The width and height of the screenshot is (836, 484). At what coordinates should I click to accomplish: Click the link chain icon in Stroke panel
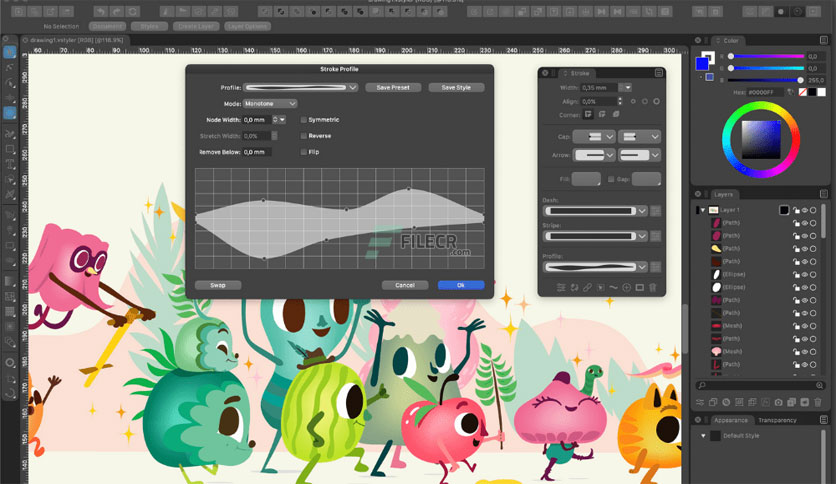(x=587, y=288)
